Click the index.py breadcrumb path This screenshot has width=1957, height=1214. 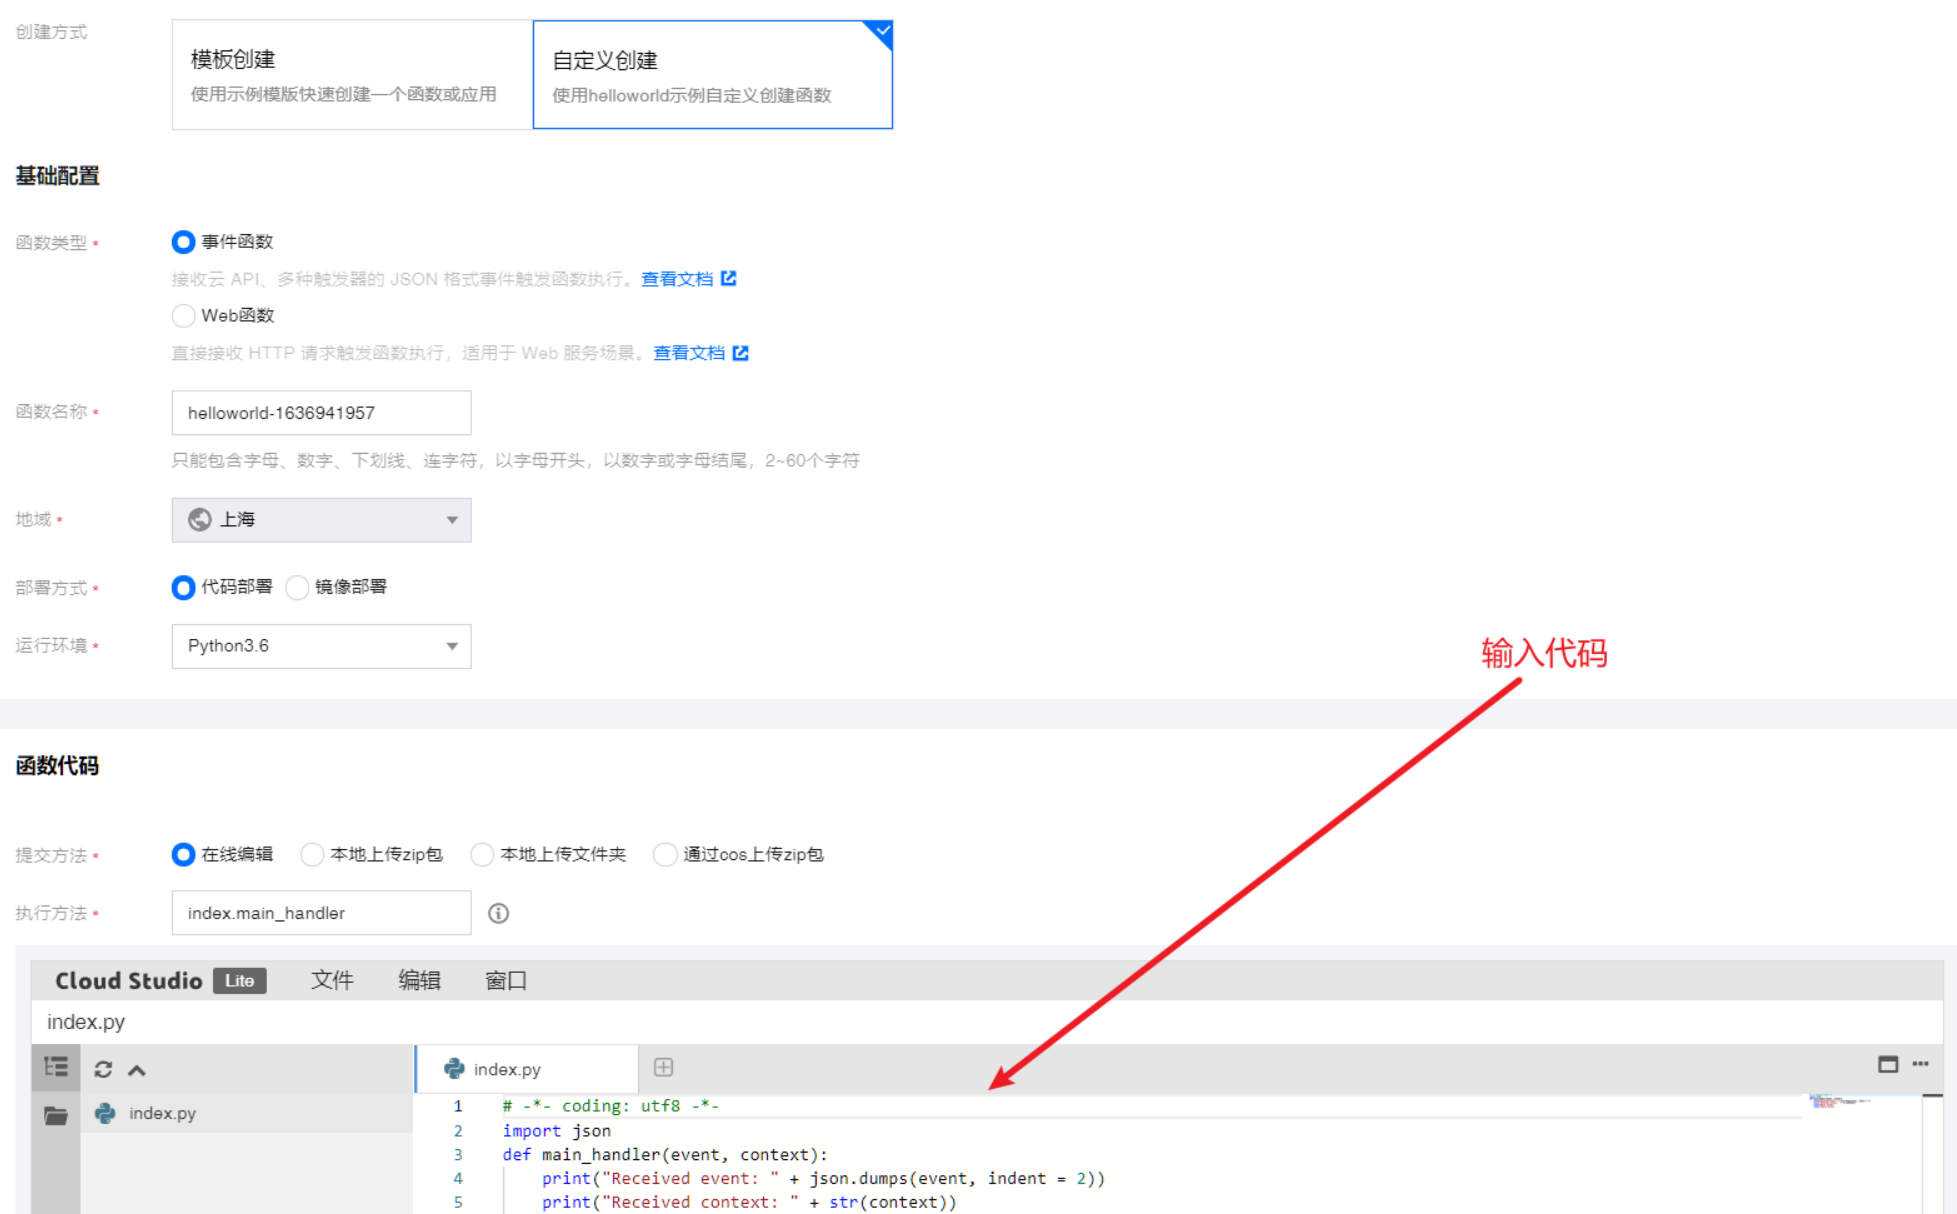(86, 1022)
